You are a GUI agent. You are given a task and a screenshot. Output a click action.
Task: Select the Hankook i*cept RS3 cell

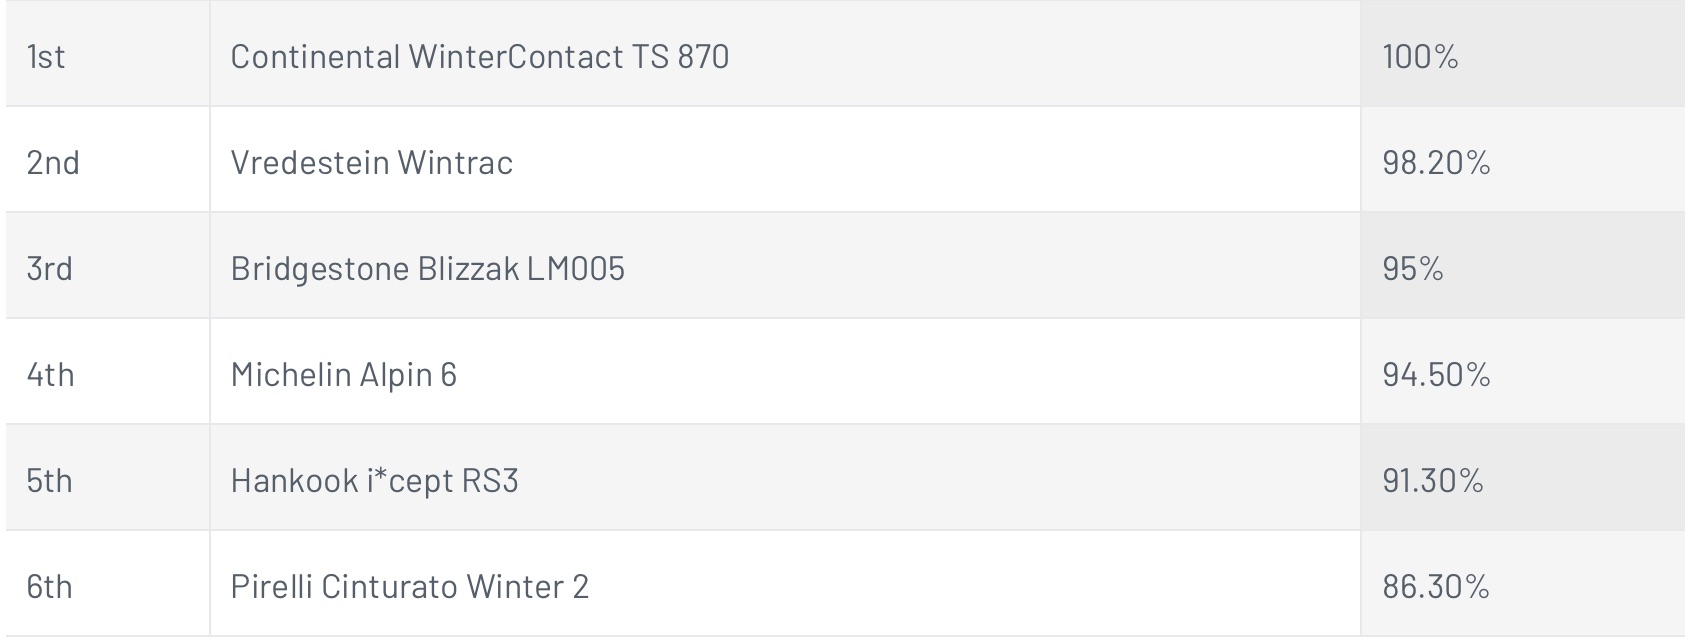coord(785,478)
